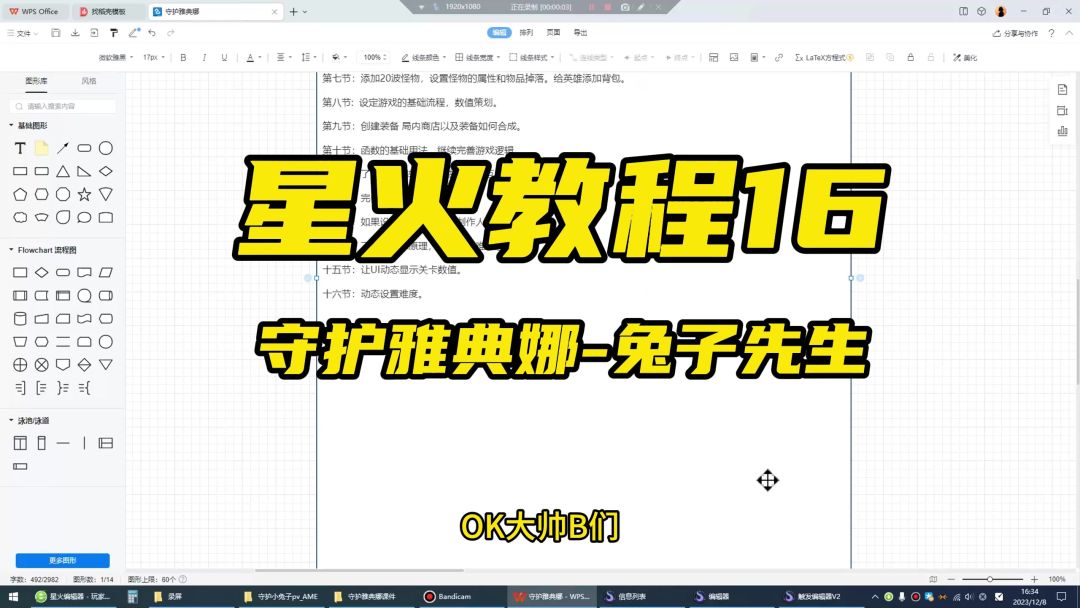The width and height of the screenshot is (1080, 608).
Task: Select the Text shape tool
Action: coord(20,148)
